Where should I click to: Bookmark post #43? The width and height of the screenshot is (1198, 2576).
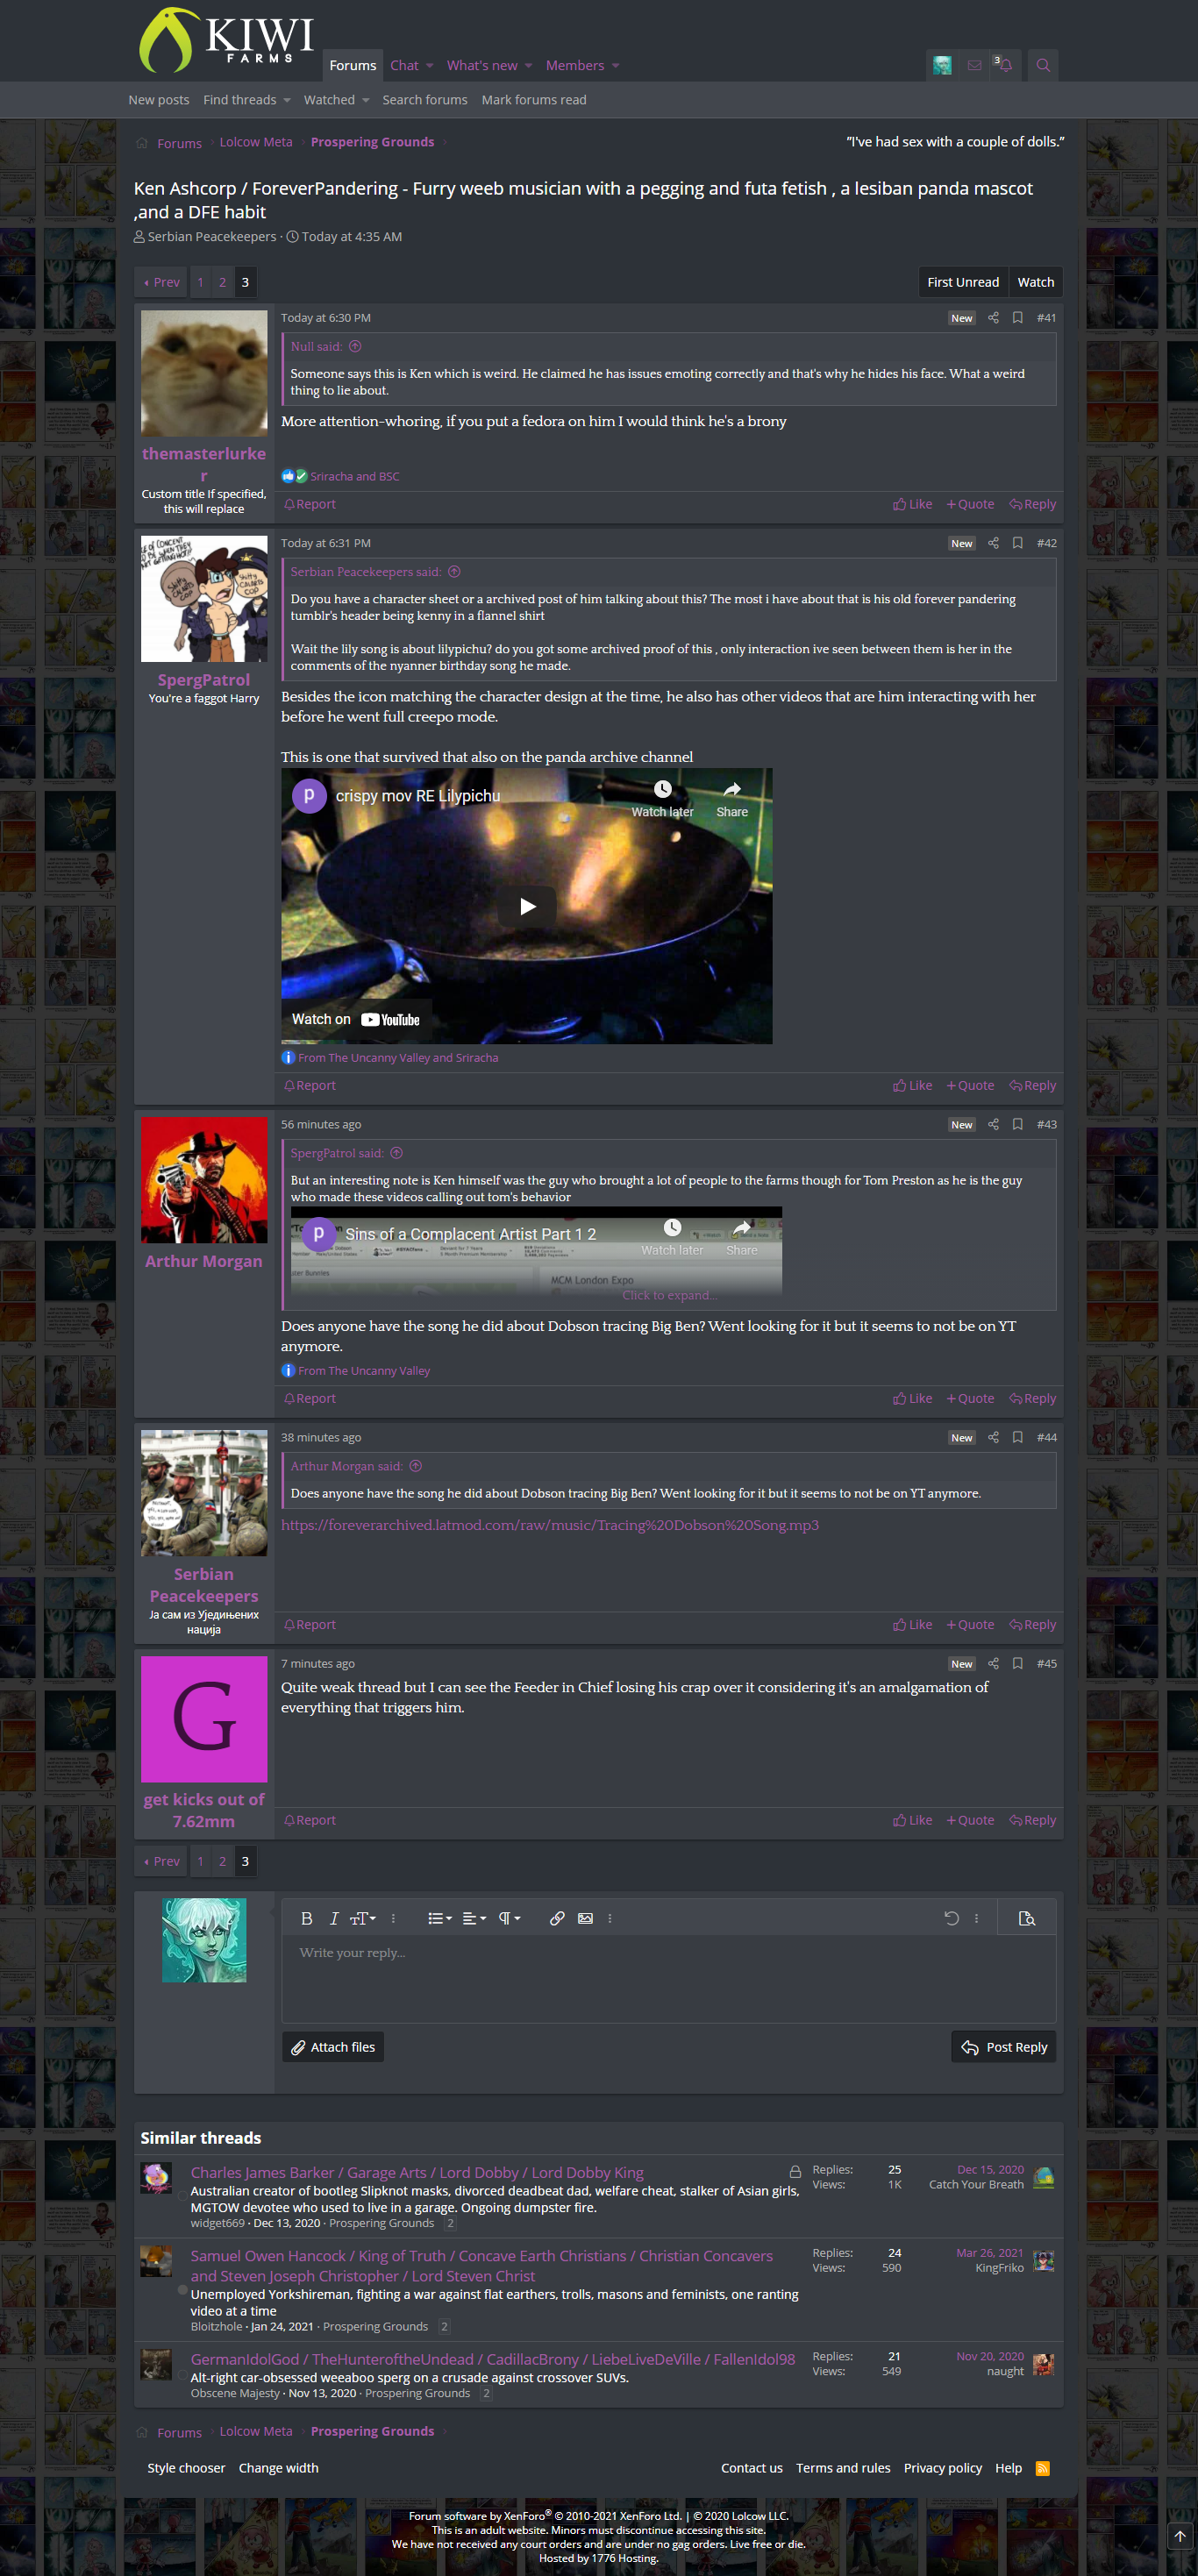(1017, 1124)
